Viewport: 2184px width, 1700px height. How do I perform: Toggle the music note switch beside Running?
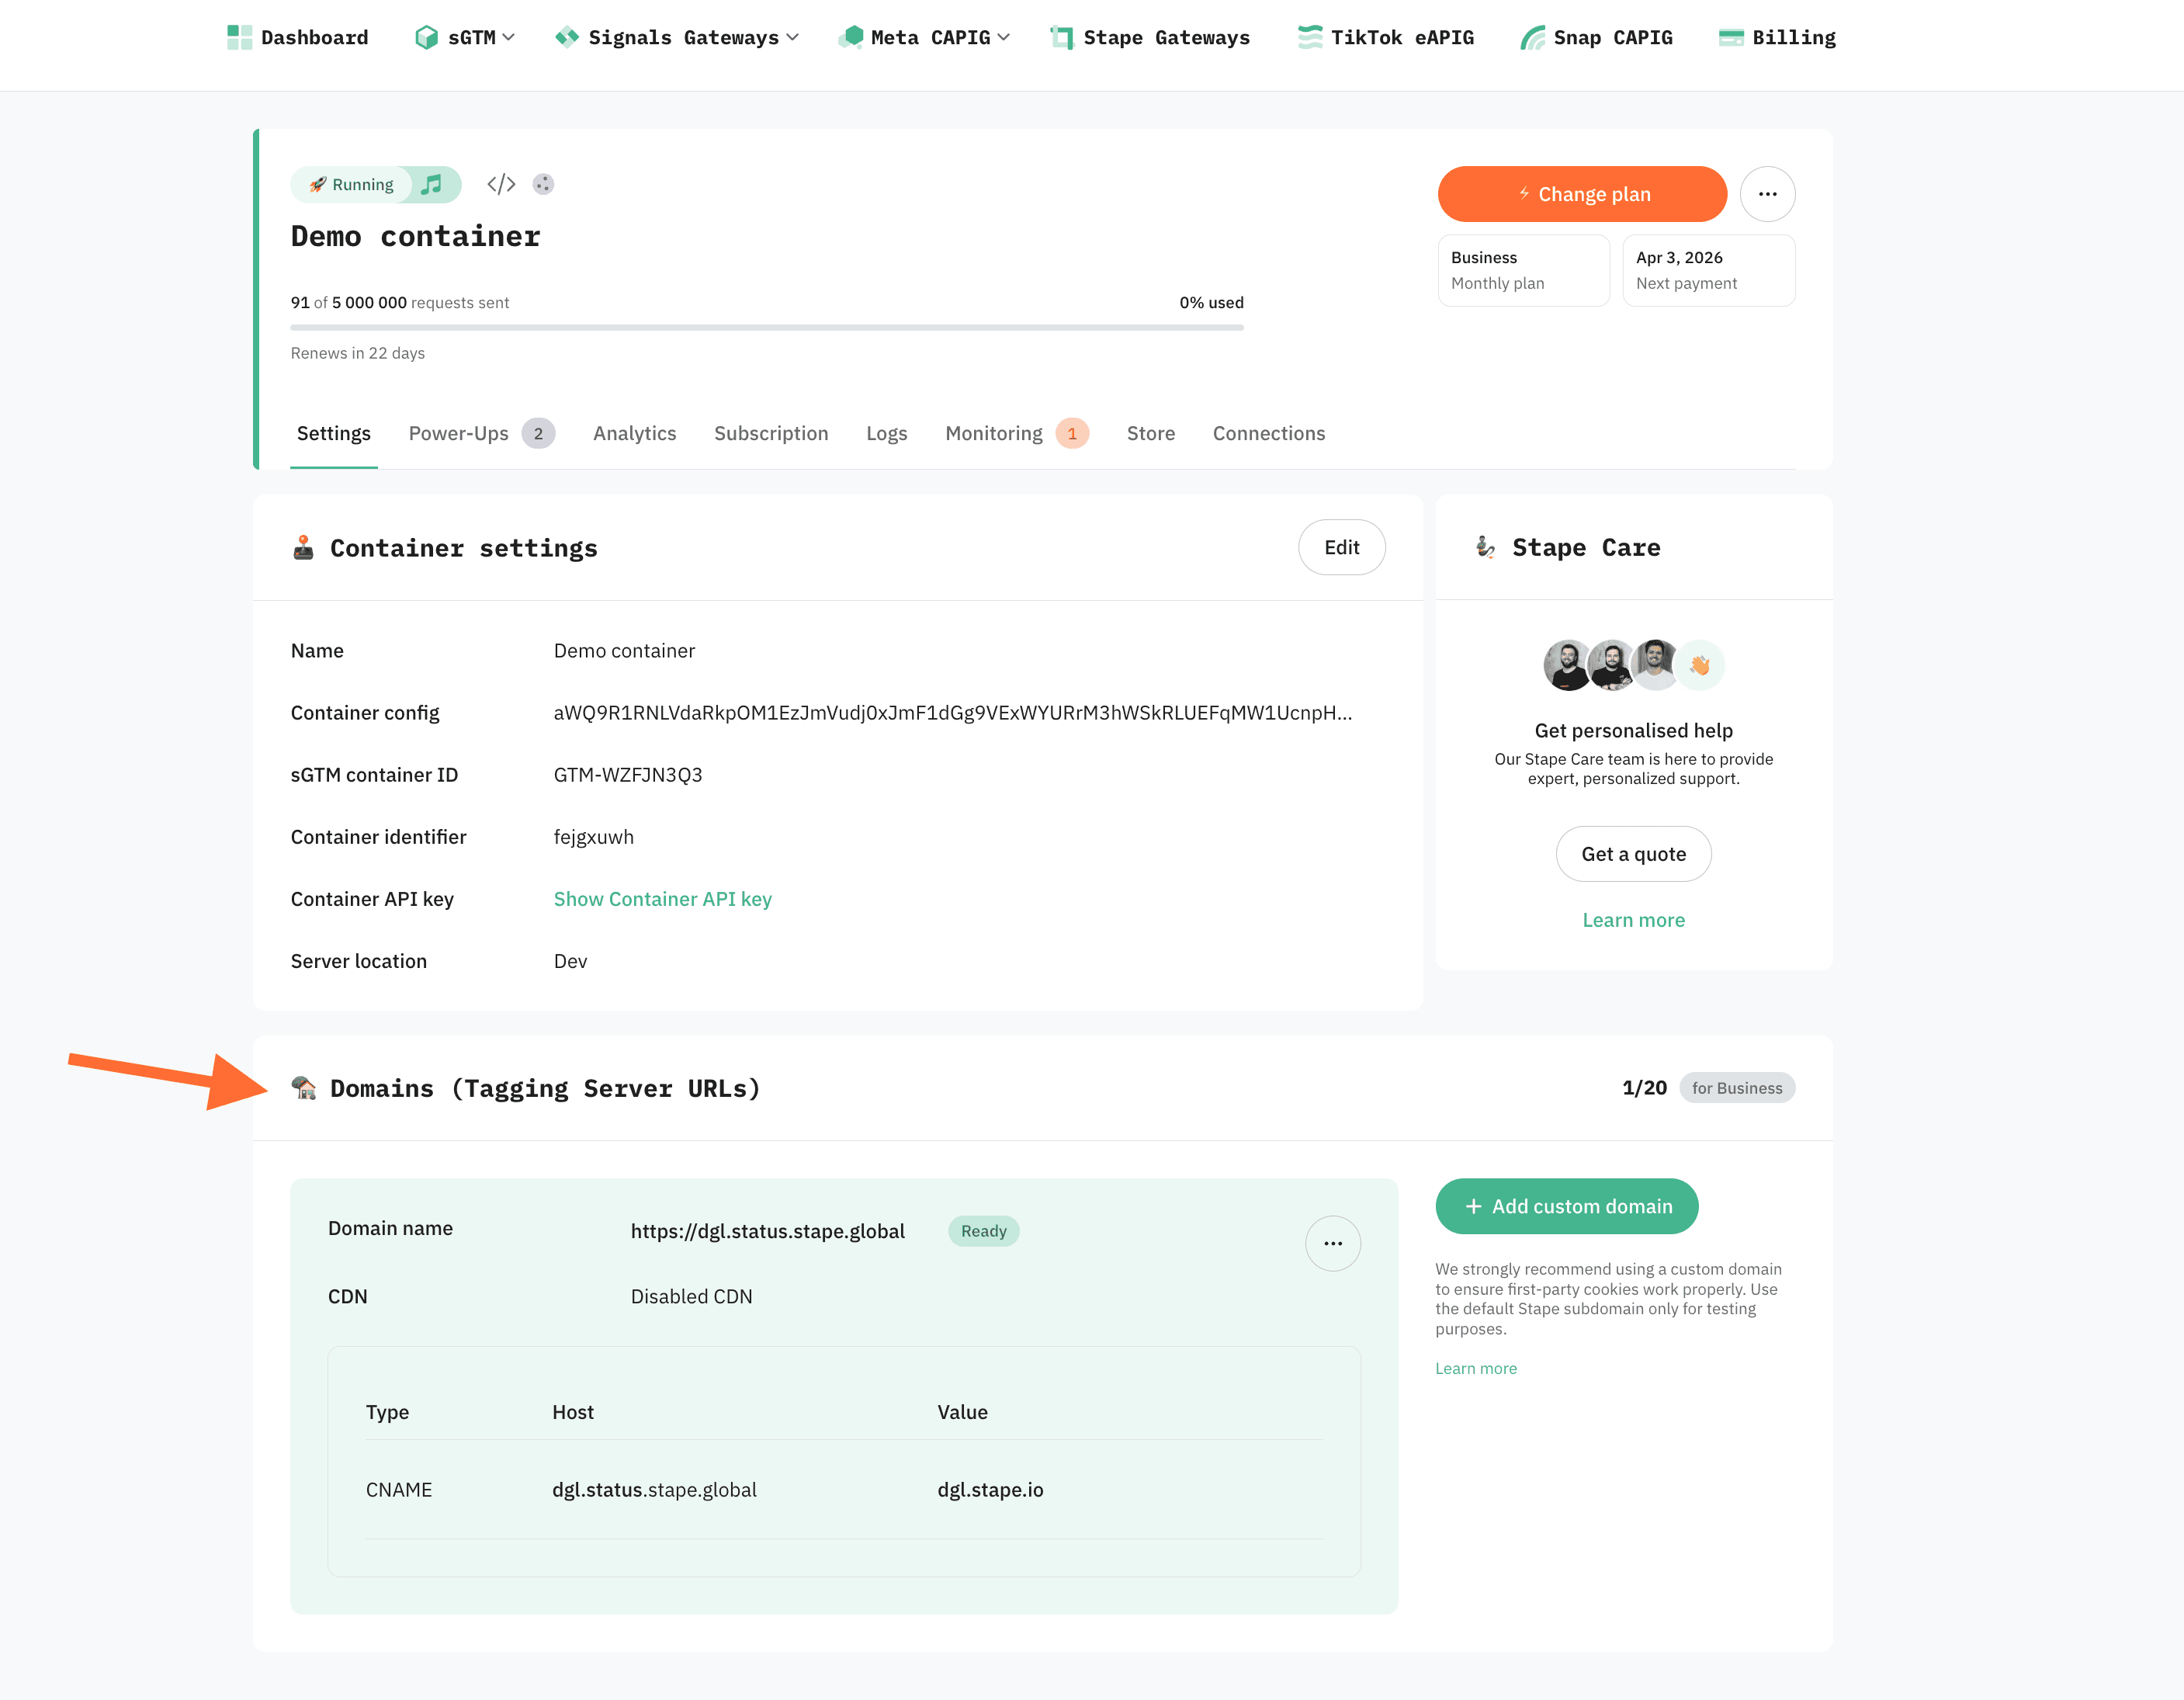[x=432, y=184]
